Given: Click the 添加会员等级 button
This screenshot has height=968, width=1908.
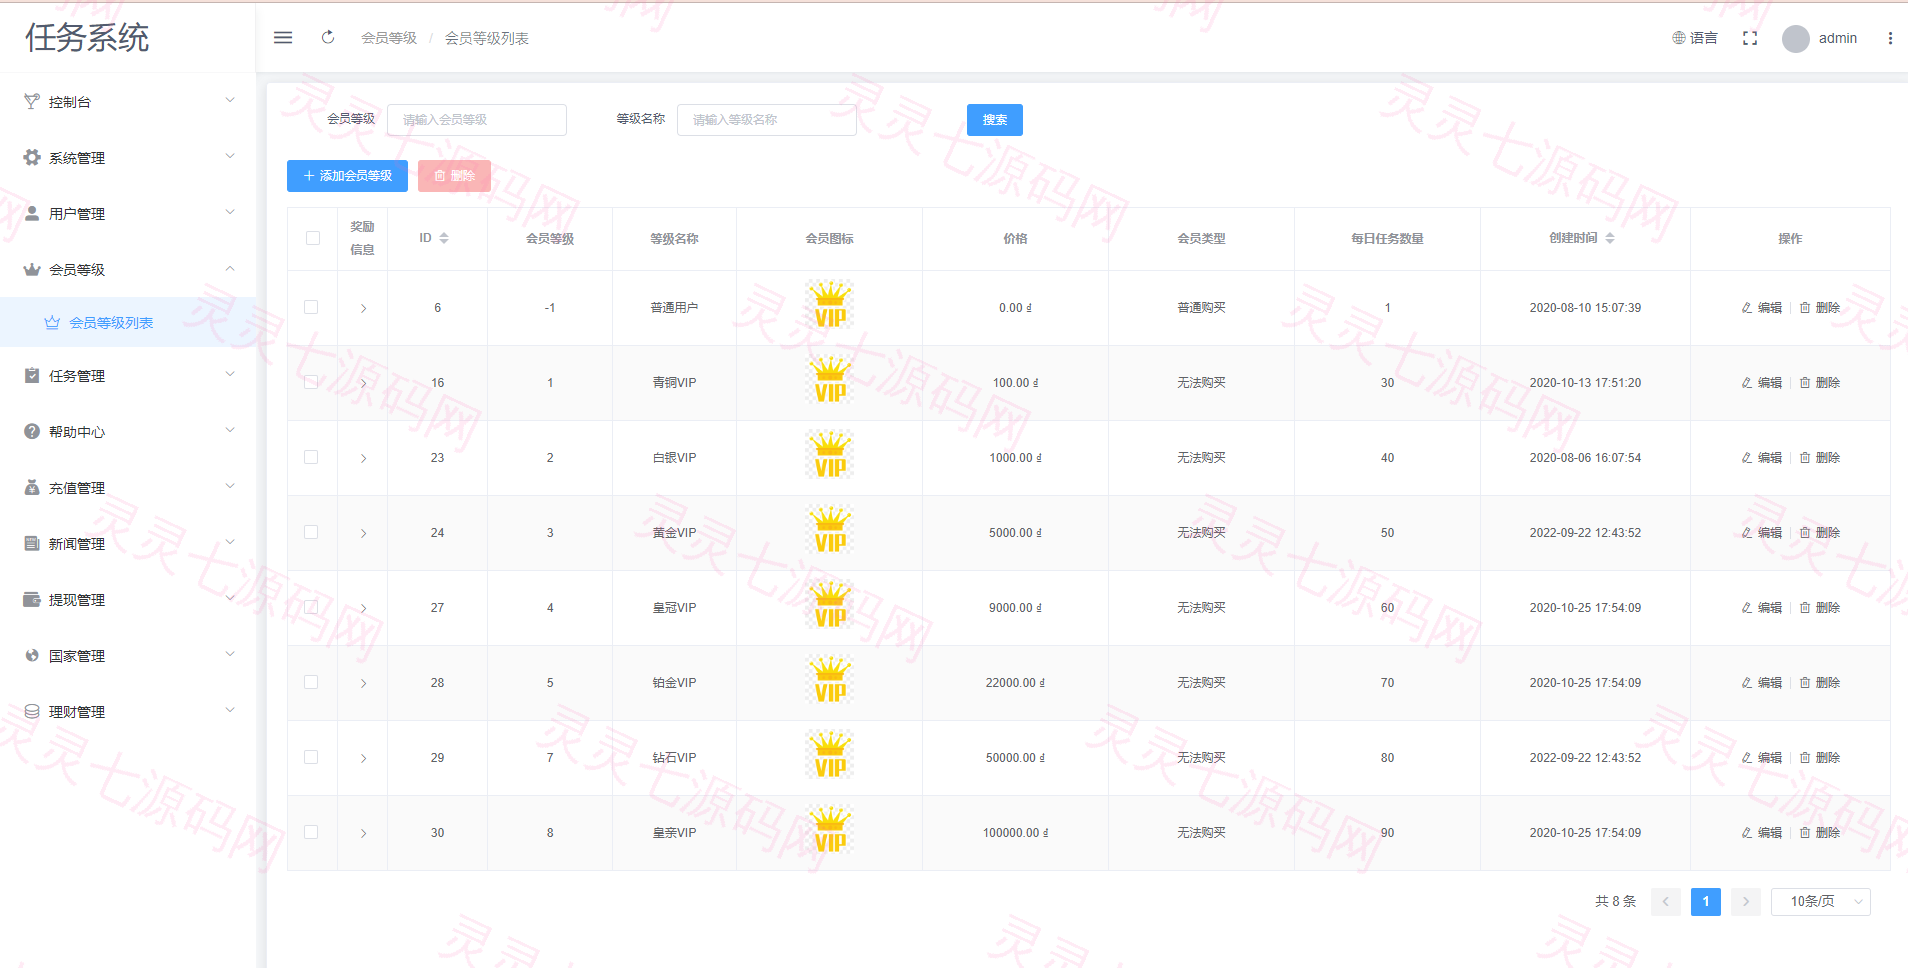Looking at the screenshot, I should [x=347, y=176].
